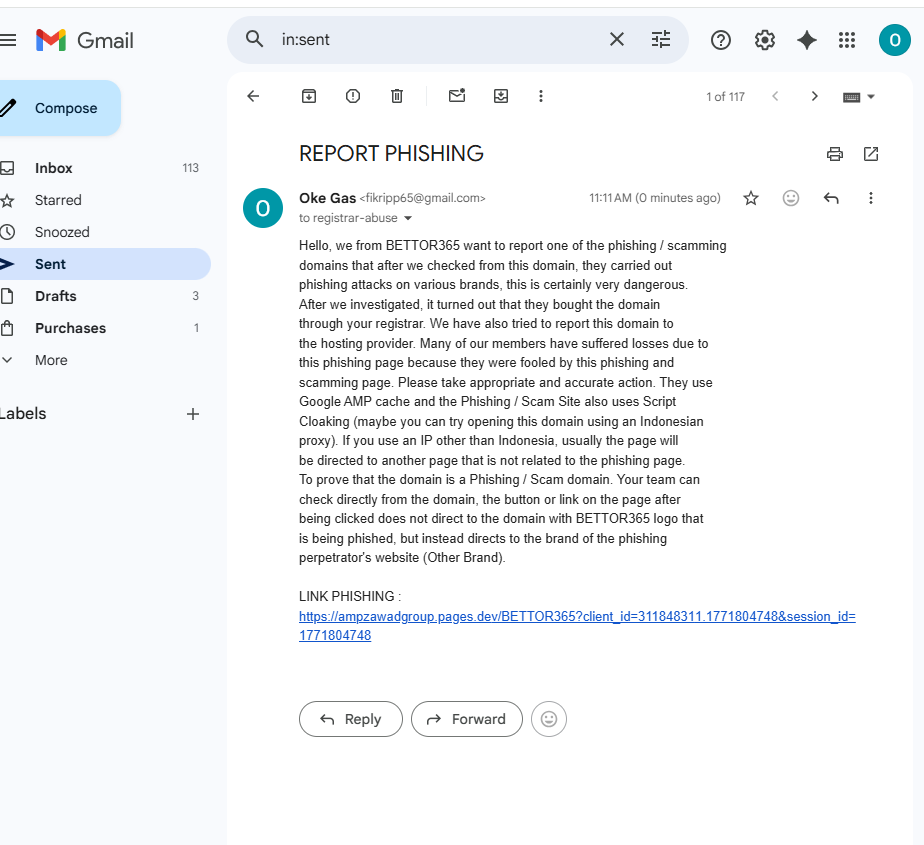Open input tools keyboard dropdown

(x=859, y=97)
